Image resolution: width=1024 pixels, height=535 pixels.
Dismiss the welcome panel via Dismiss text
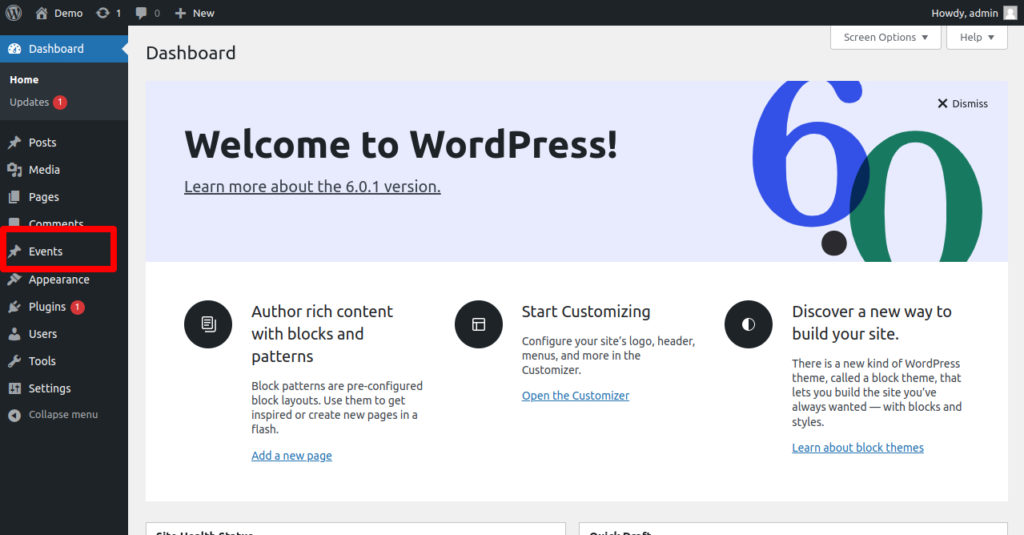pyautogui.click(x=970, y=104)
